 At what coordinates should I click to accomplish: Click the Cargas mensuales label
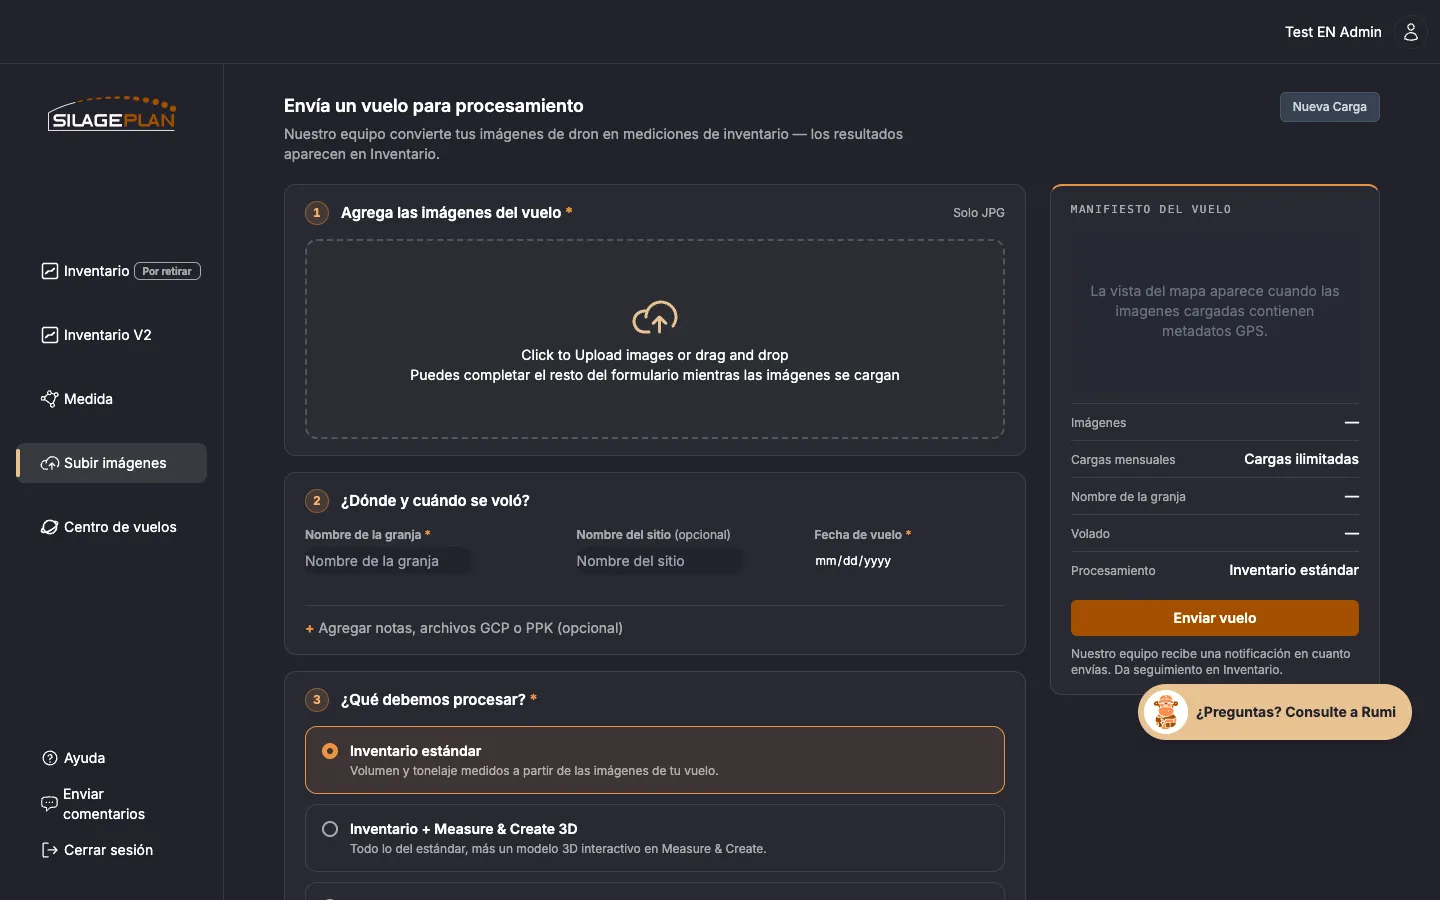tap(1123, 460)
